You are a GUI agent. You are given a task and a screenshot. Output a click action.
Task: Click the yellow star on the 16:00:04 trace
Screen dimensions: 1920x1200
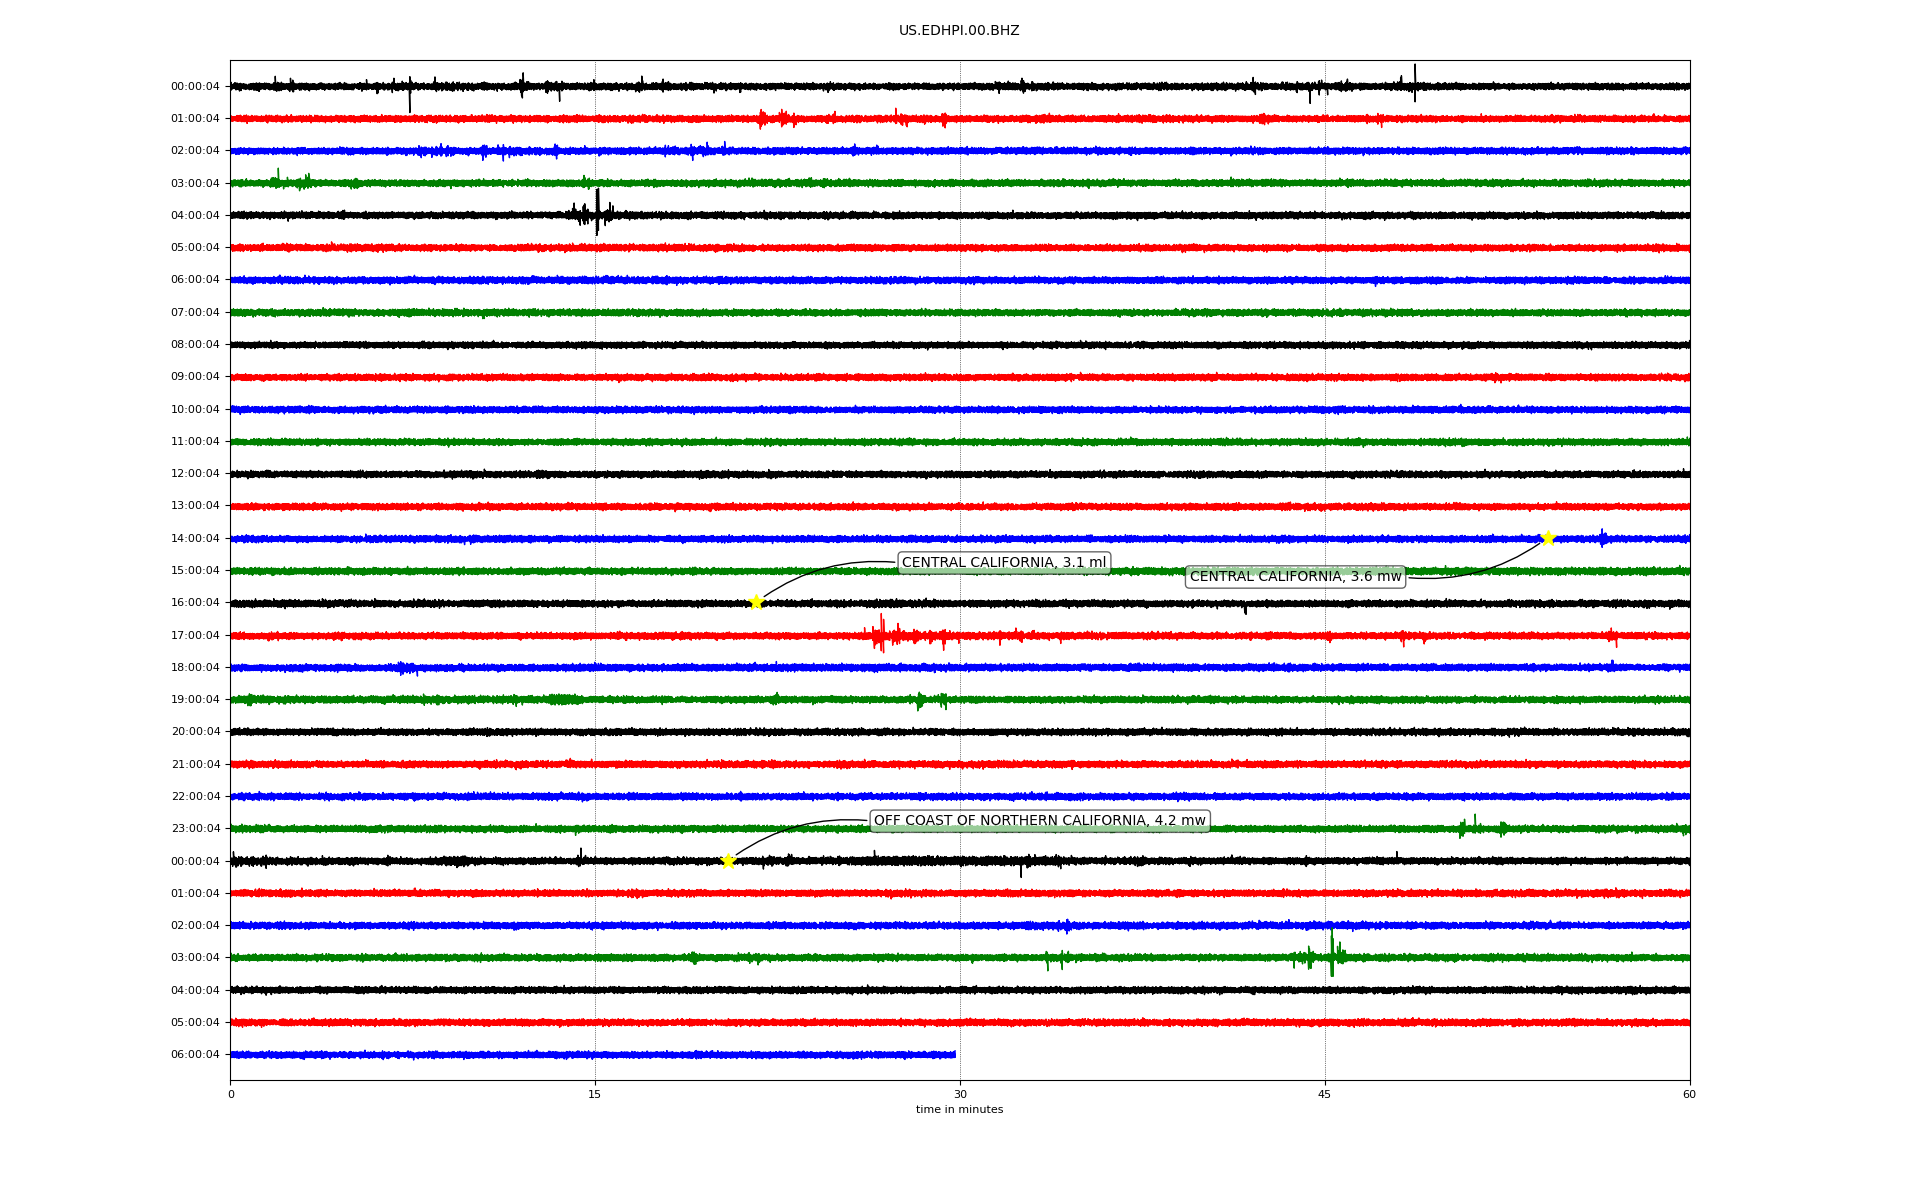756,602
